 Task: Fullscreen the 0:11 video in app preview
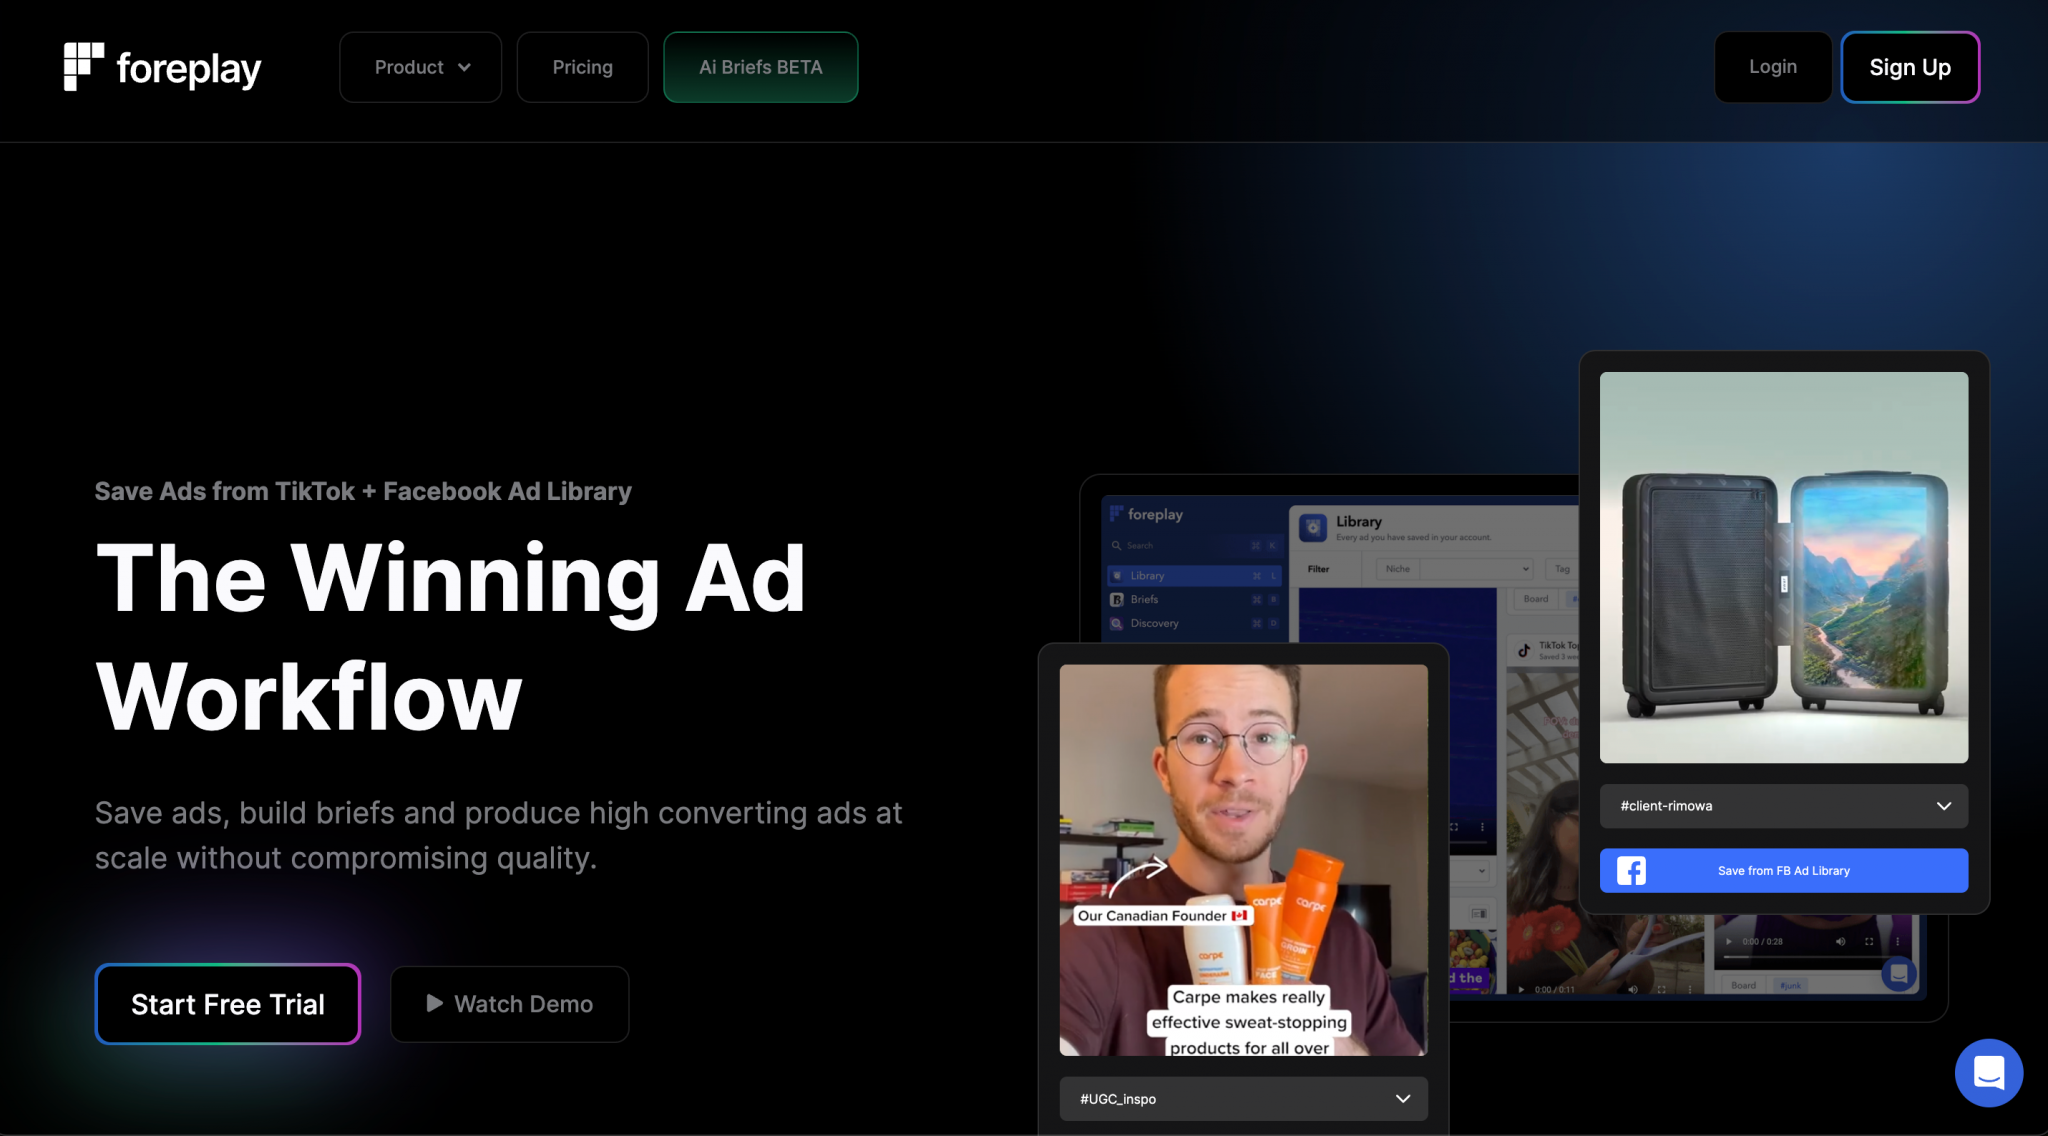(x=1661, y=989)
